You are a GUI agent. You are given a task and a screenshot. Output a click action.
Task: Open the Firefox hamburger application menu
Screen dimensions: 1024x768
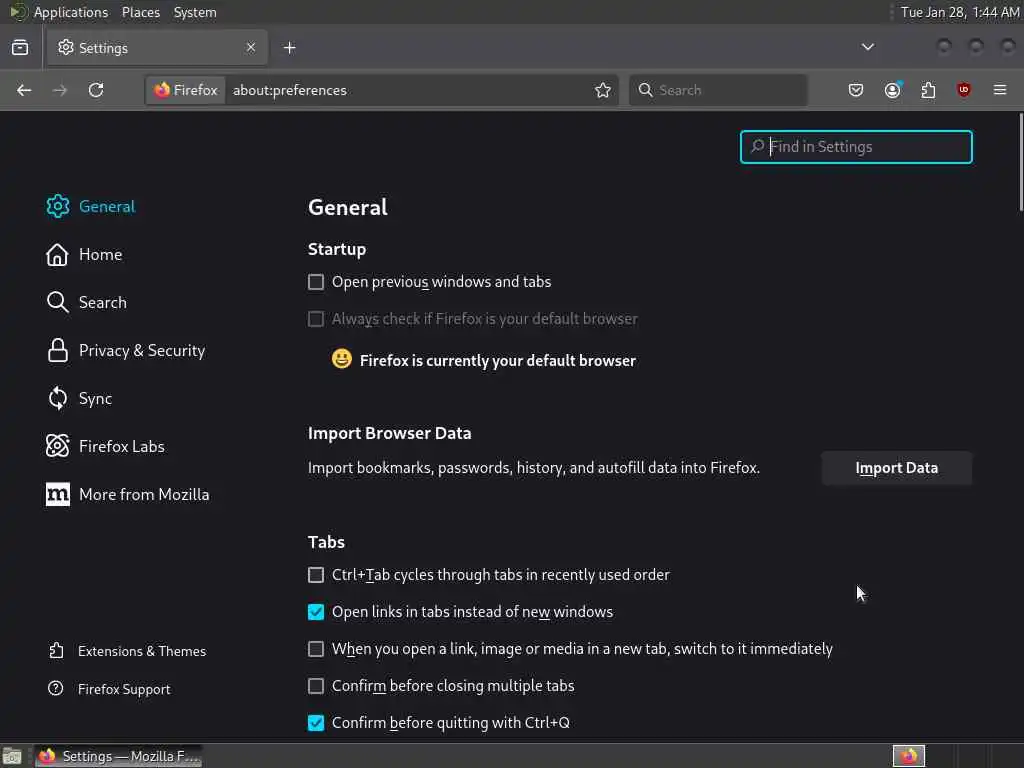pos(1000,90)
